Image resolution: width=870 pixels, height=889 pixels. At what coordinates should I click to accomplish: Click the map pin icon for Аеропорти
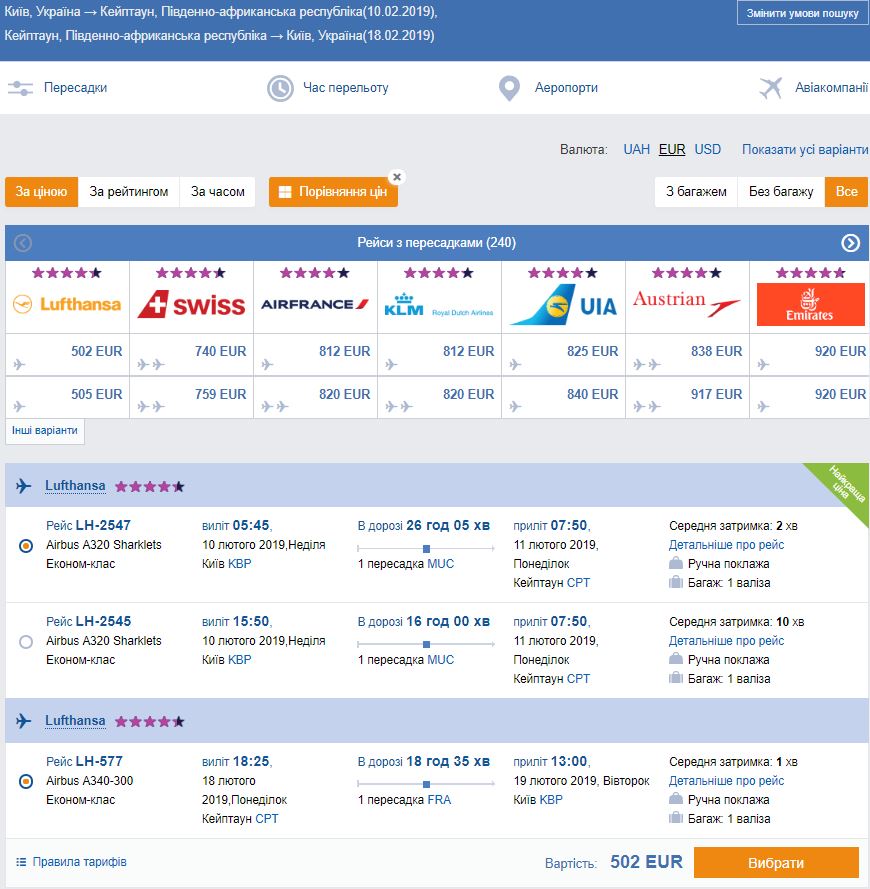(509, 88)
